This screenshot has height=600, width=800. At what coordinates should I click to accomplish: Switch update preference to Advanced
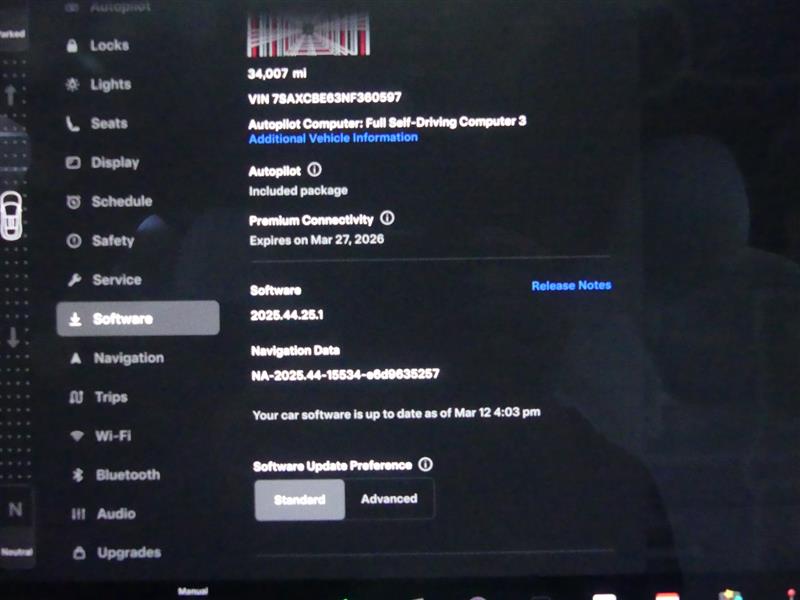389,499
